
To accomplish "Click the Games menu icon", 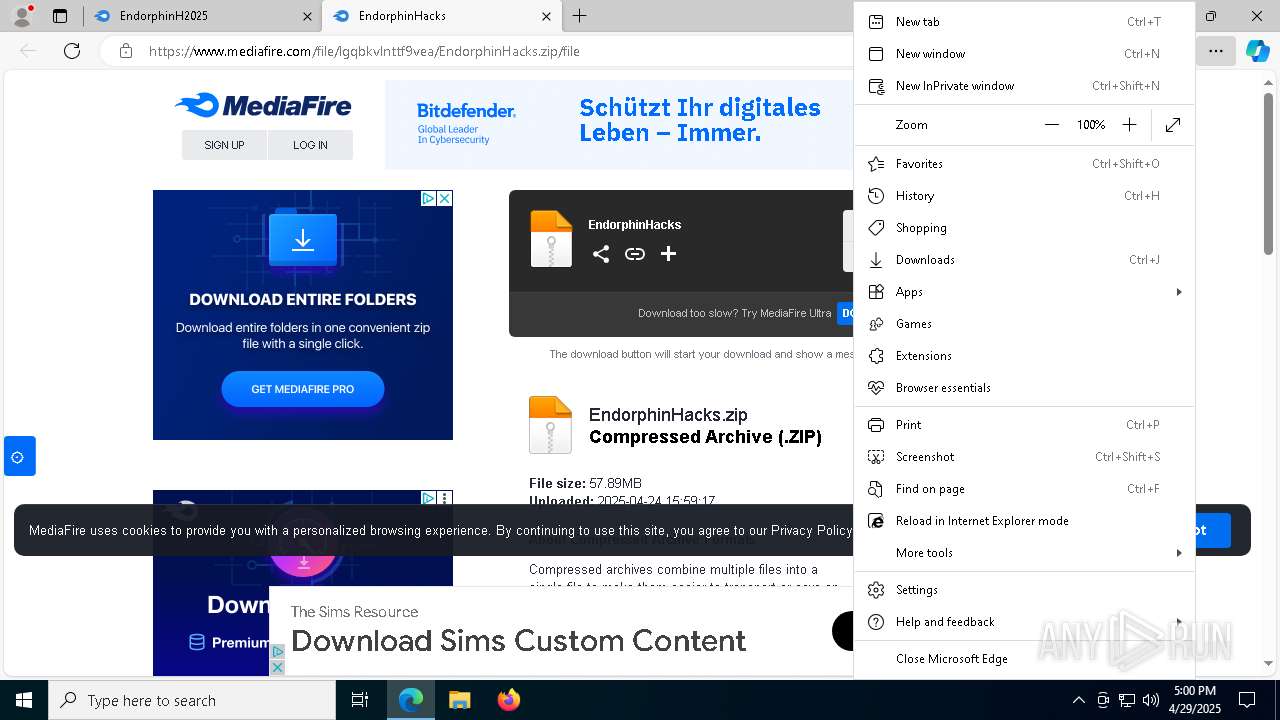I will [876, 324].
